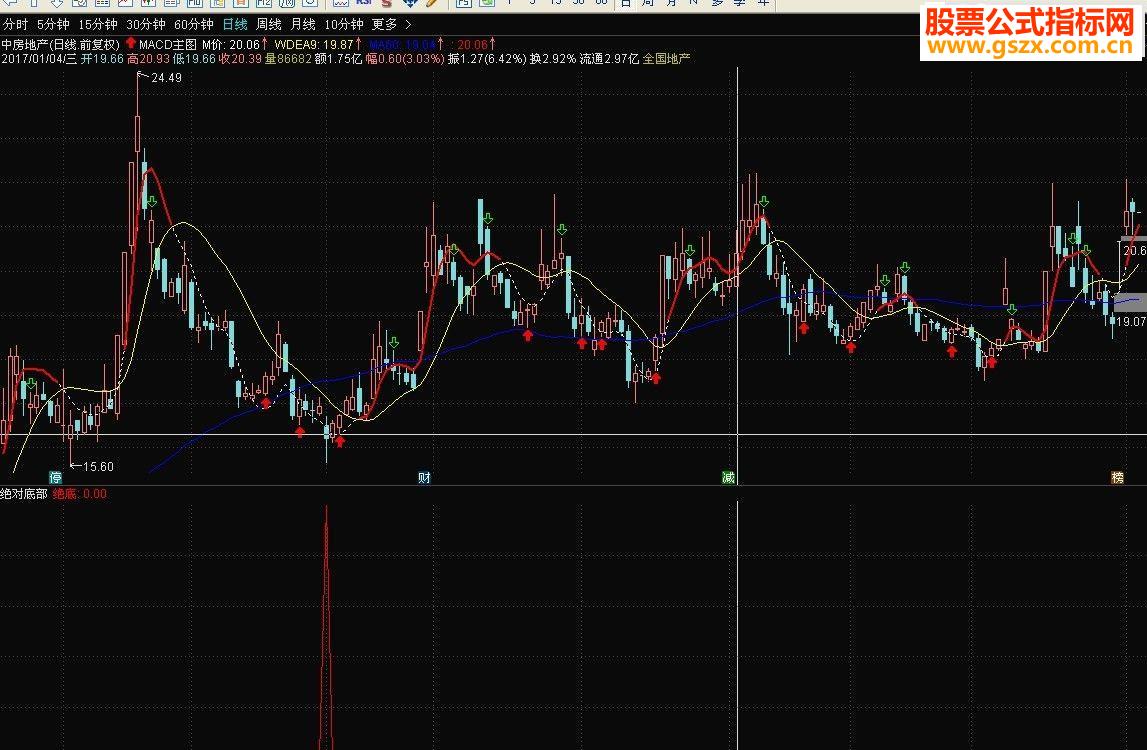This screenshot has width=1147, height=750.
Task: Click the float shares value 流通2.97亿
Action: (x=609, y=59)
